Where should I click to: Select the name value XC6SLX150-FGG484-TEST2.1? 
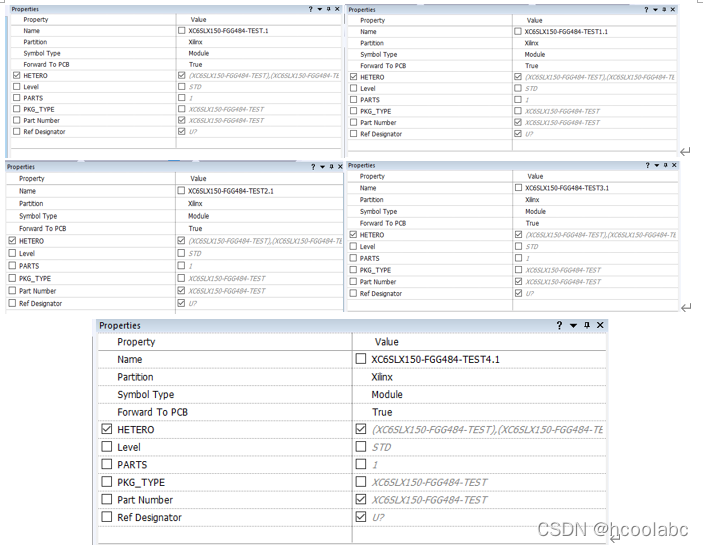click(x=231, y=191)
